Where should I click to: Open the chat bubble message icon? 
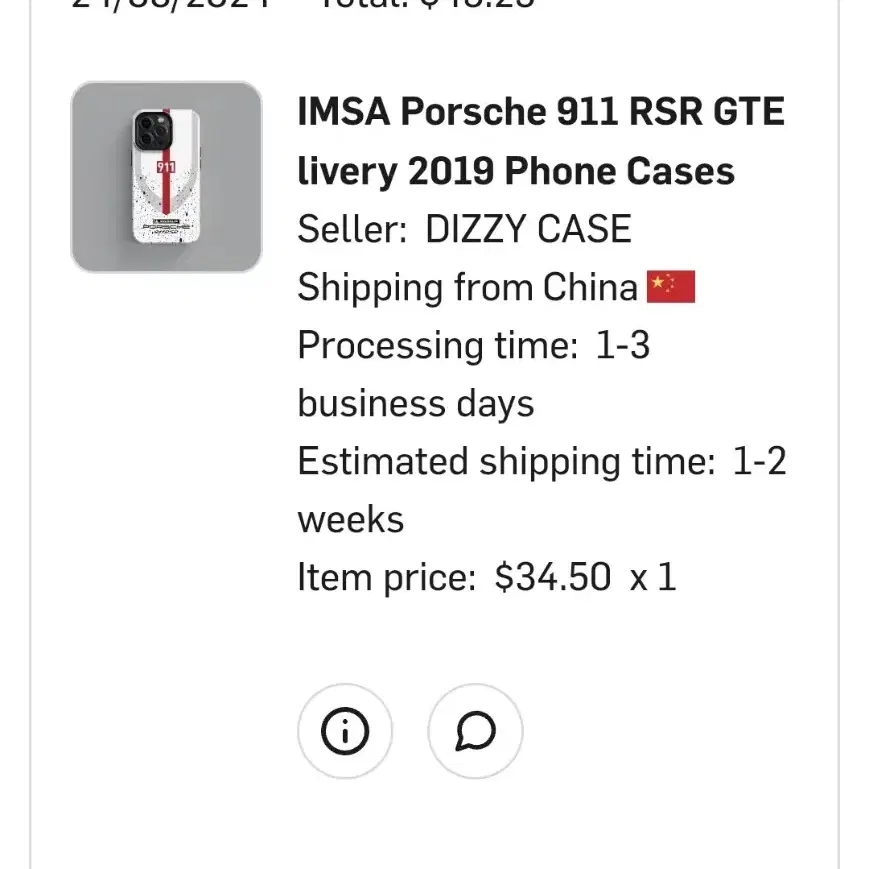[475, 731]
